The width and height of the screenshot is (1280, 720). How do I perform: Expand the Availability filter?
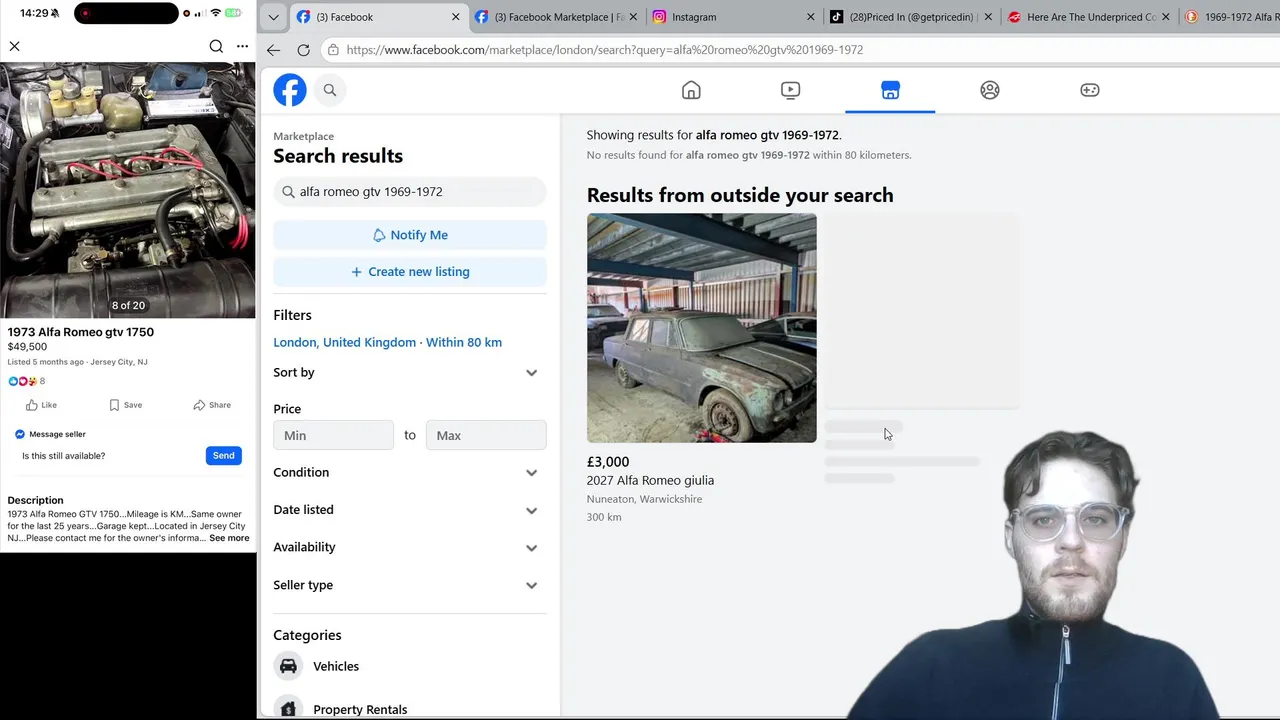click(x=406, y=547)
